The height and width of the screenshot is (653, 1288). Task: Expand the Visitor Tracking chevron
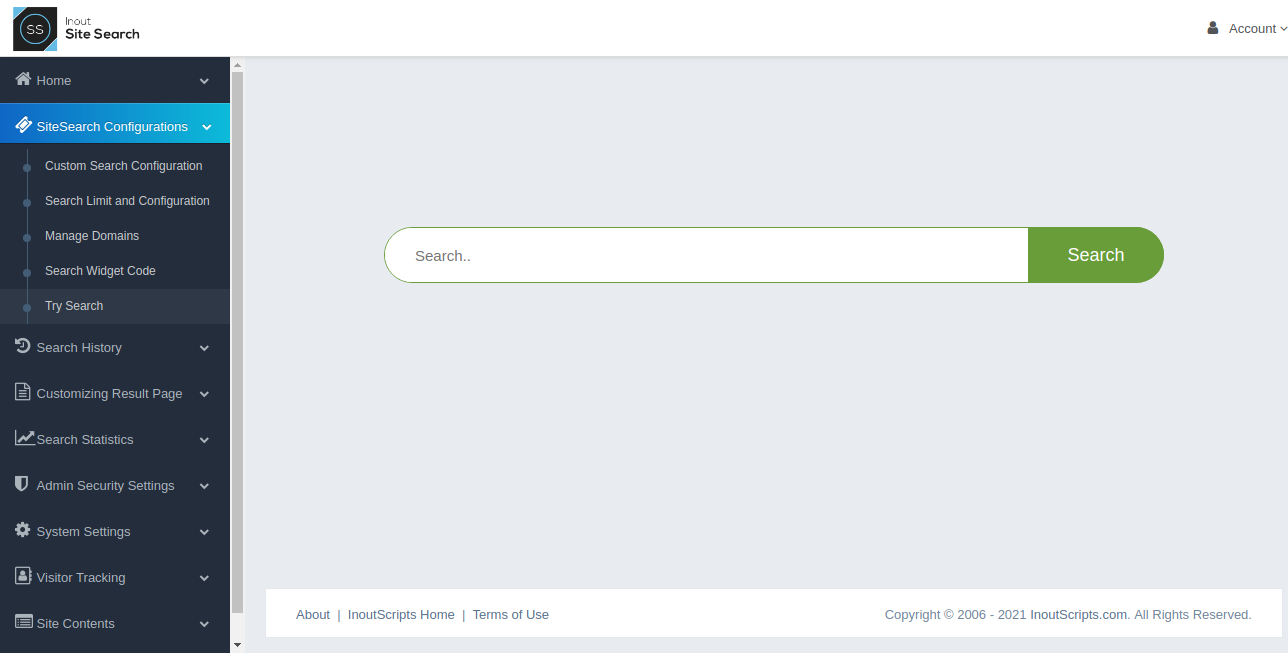(204, 578)
